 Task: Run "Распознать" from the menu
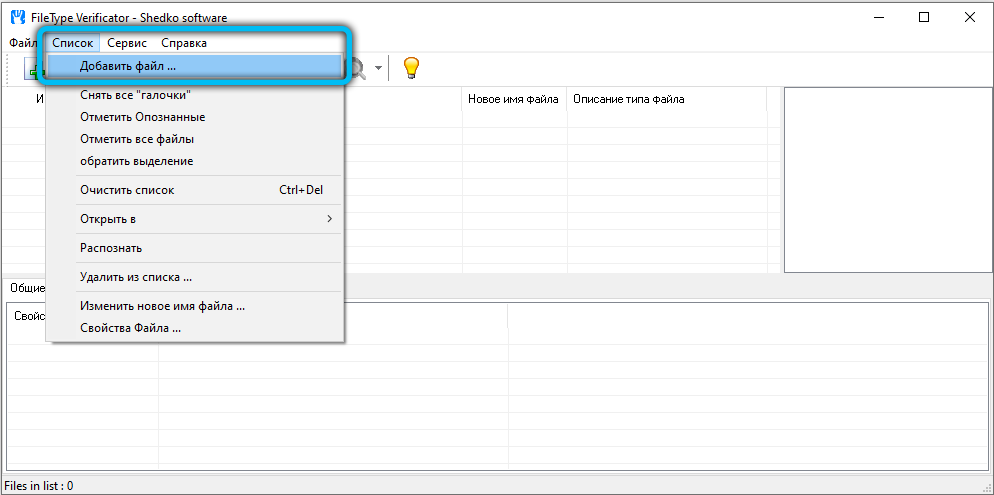point(111,248)
